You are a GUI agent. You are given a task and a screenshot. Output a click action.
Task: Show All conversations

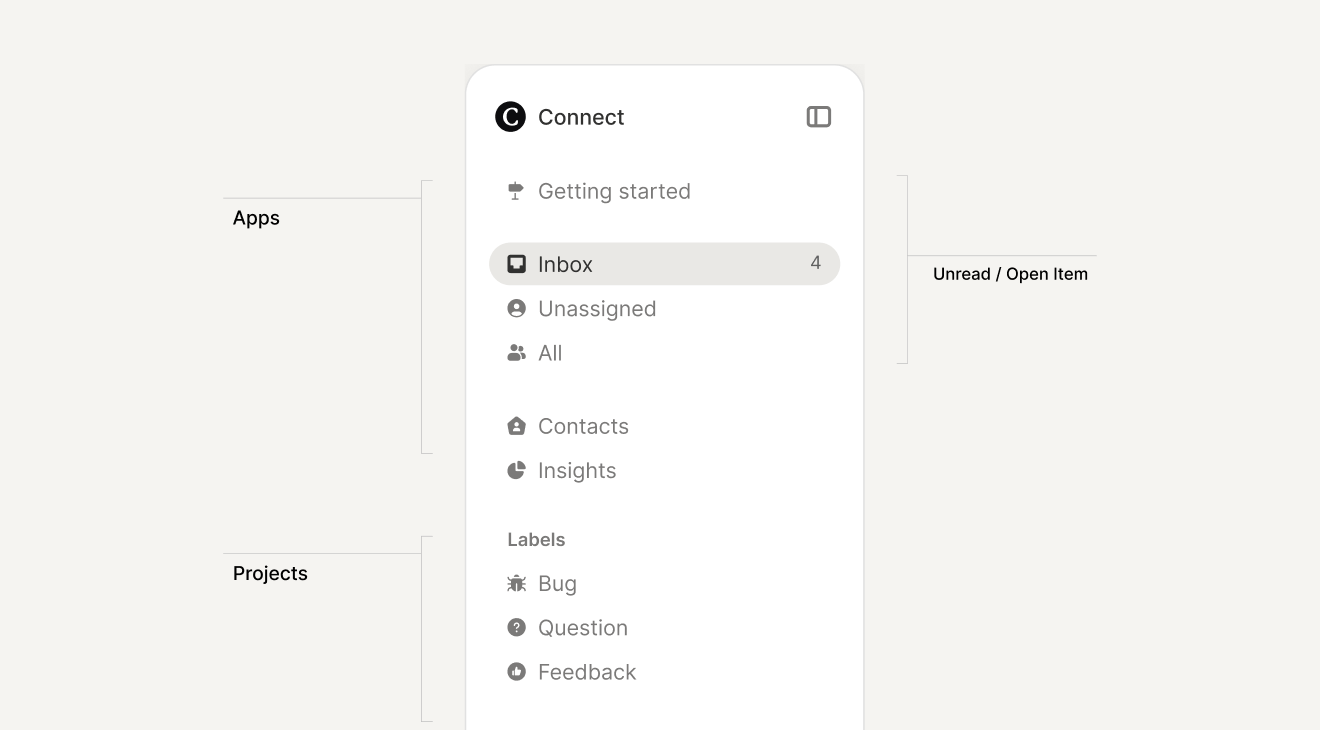pyautogui.click(x=550, y=353)
